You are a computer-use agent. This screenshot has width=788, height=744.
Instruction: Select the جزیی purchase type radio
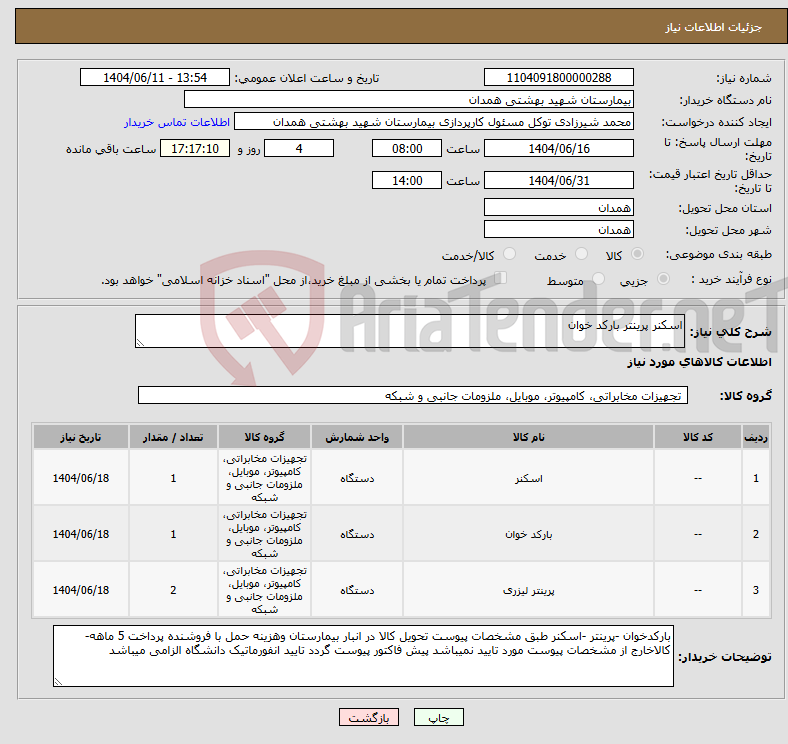tap(663, 278)
